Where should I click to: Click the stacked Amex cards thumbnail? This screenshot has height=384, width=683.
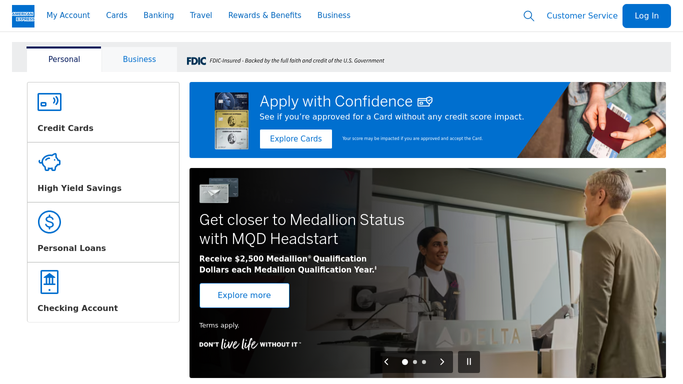232,121
